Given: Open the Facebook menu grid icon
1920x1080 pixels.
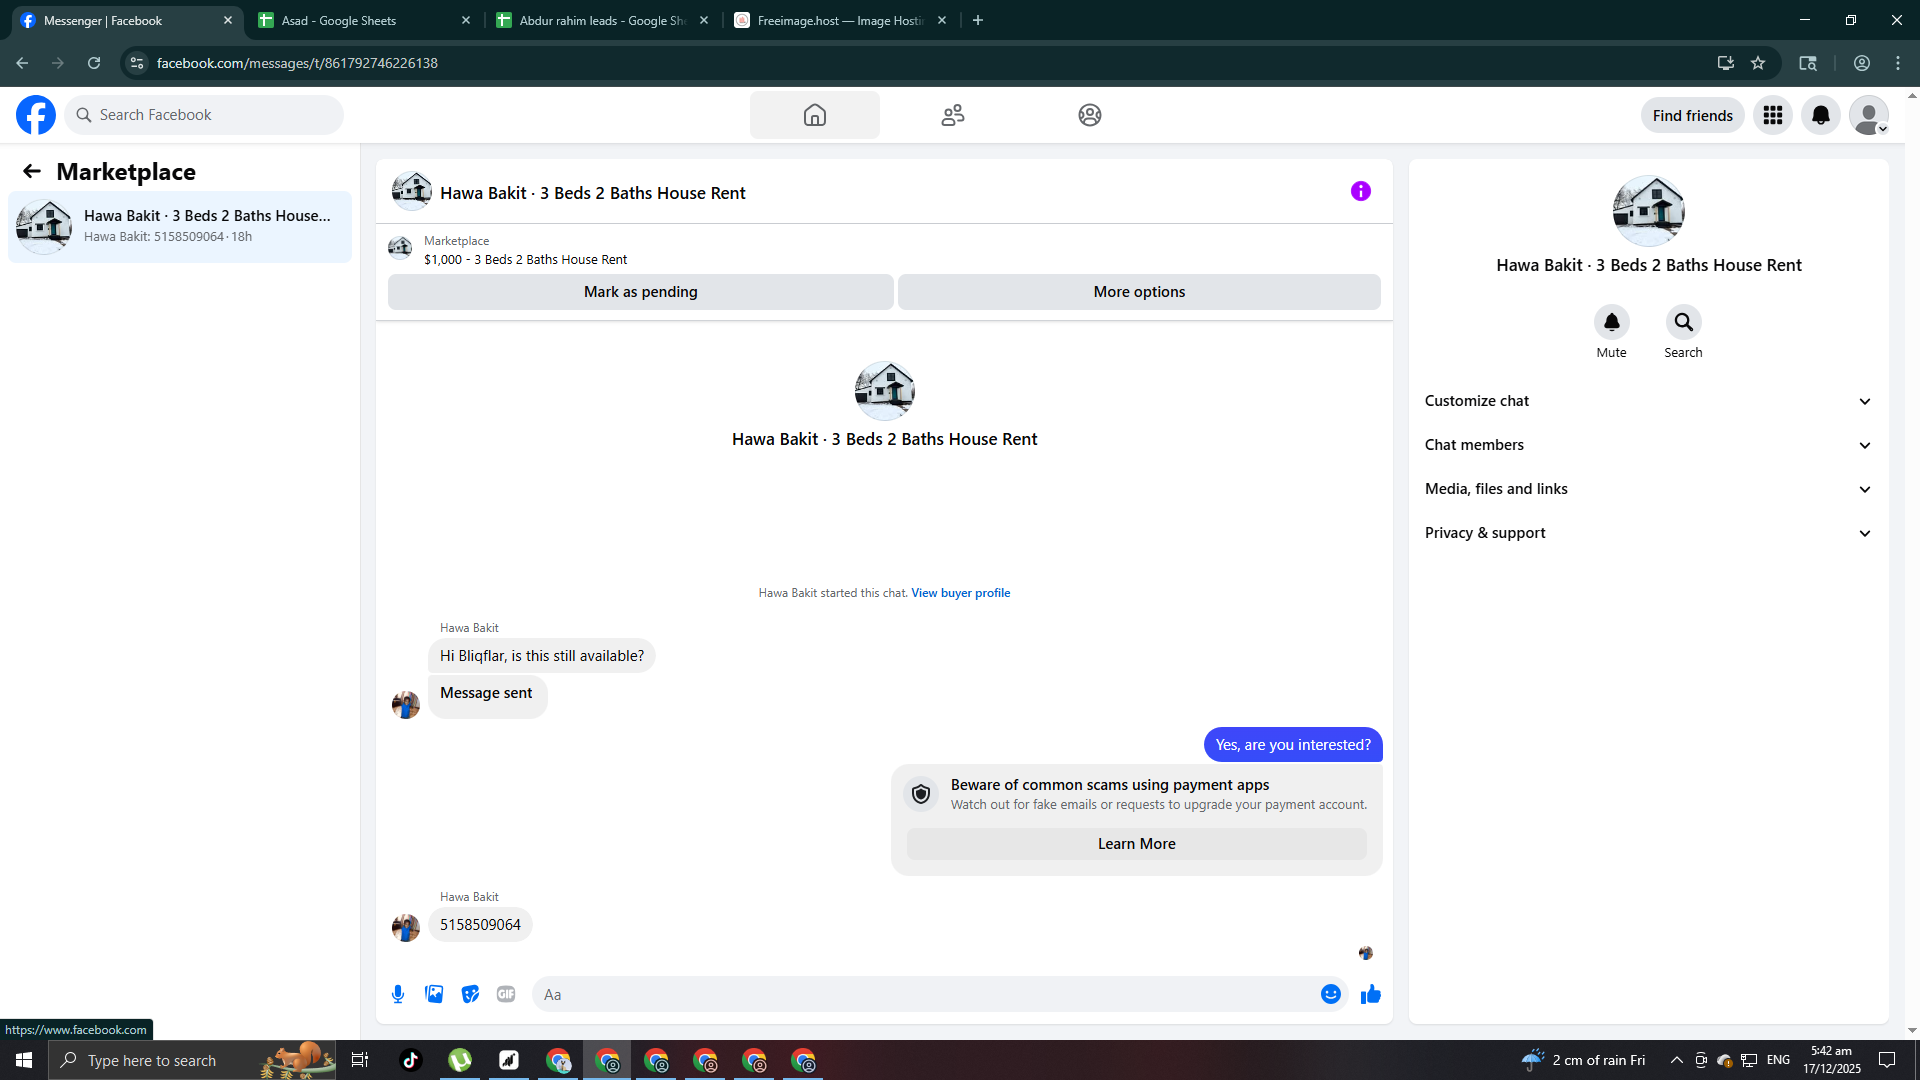Looking at the screenshot, I should pos(1772,115).
